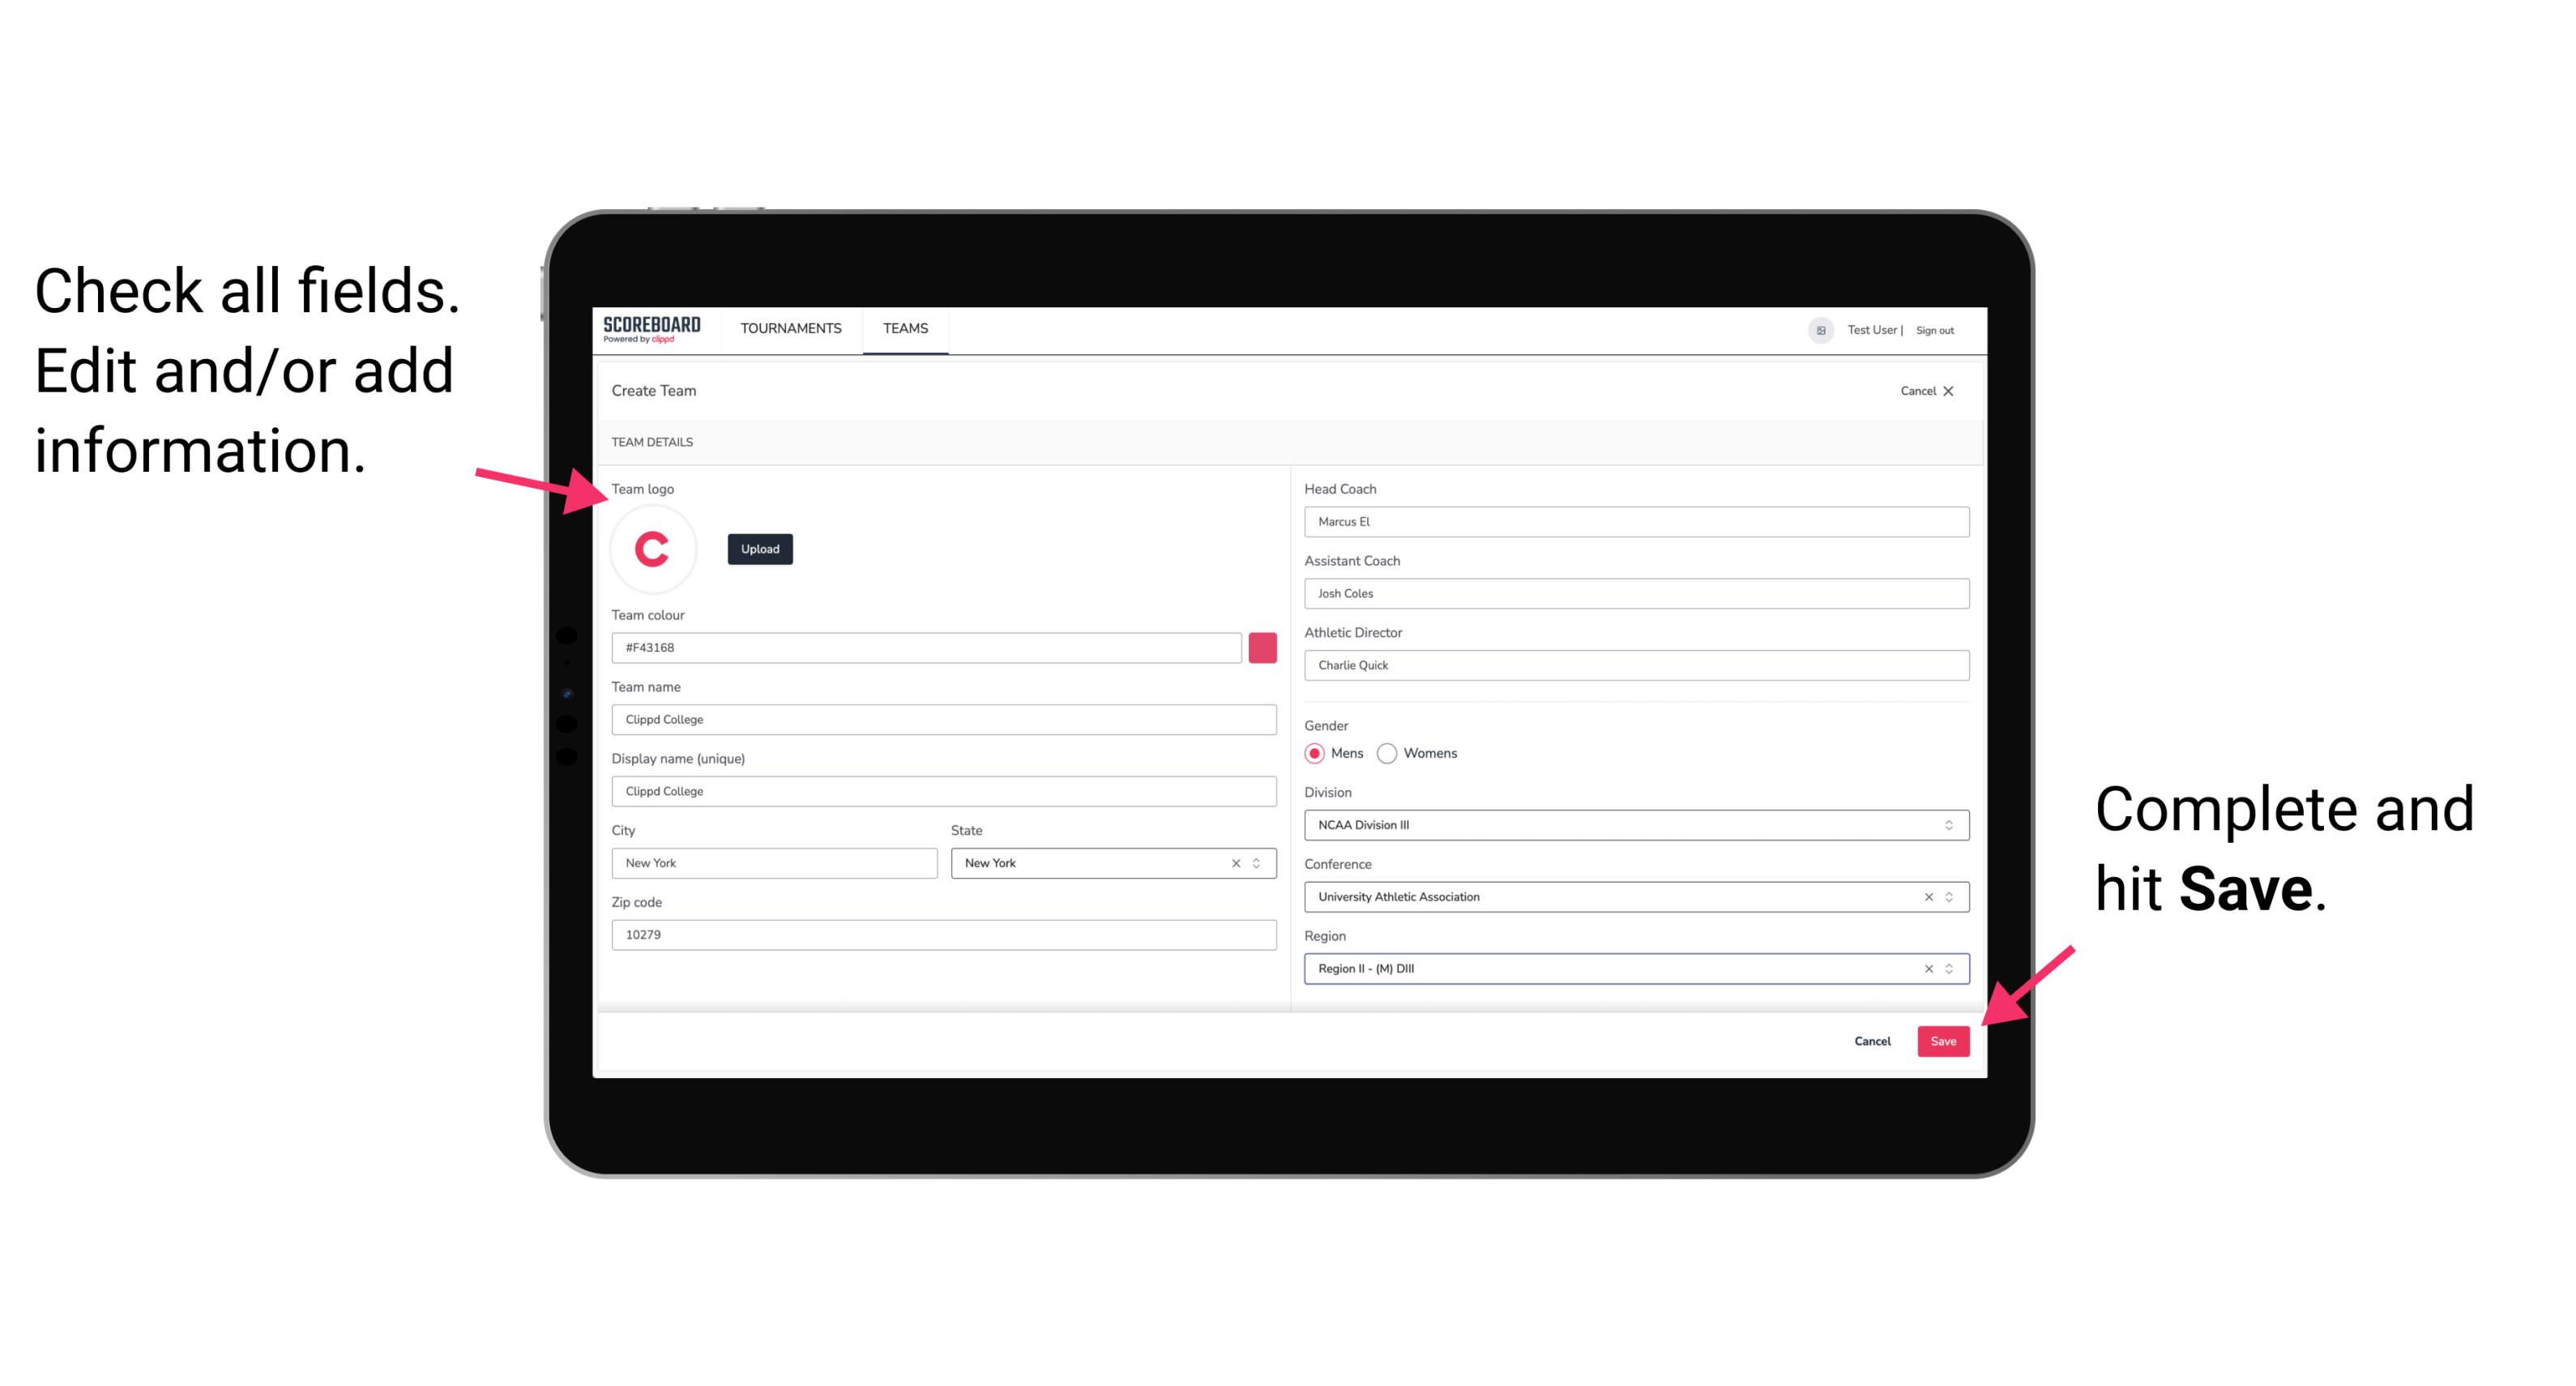The image size is (2576, 1386).
Task: Expand the Conference dropdown selector
Action: [1951, 896]
